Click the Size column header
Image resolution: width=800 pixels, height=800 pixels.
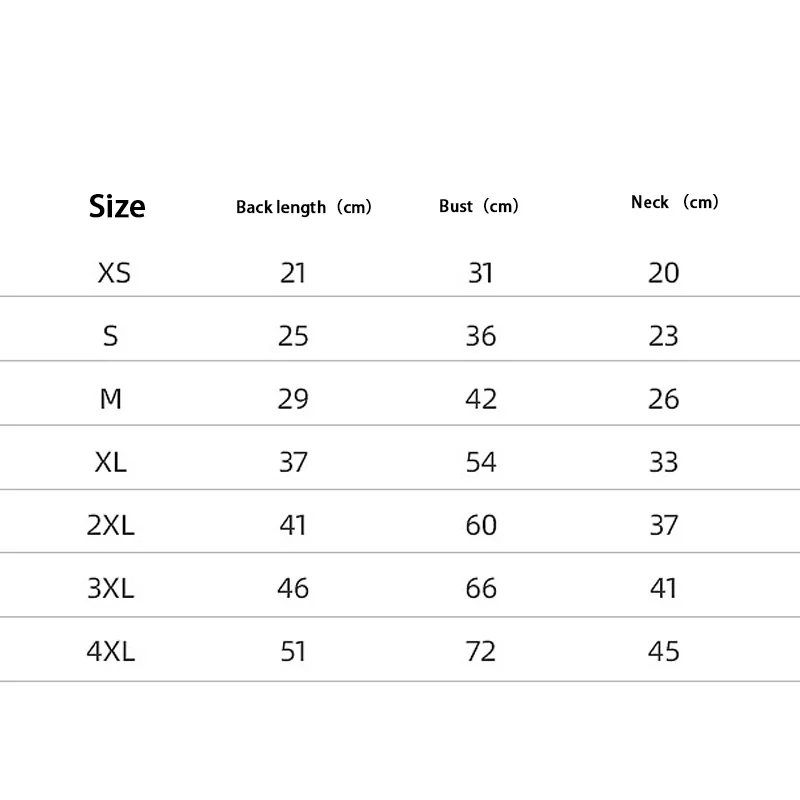coord(117,206)
